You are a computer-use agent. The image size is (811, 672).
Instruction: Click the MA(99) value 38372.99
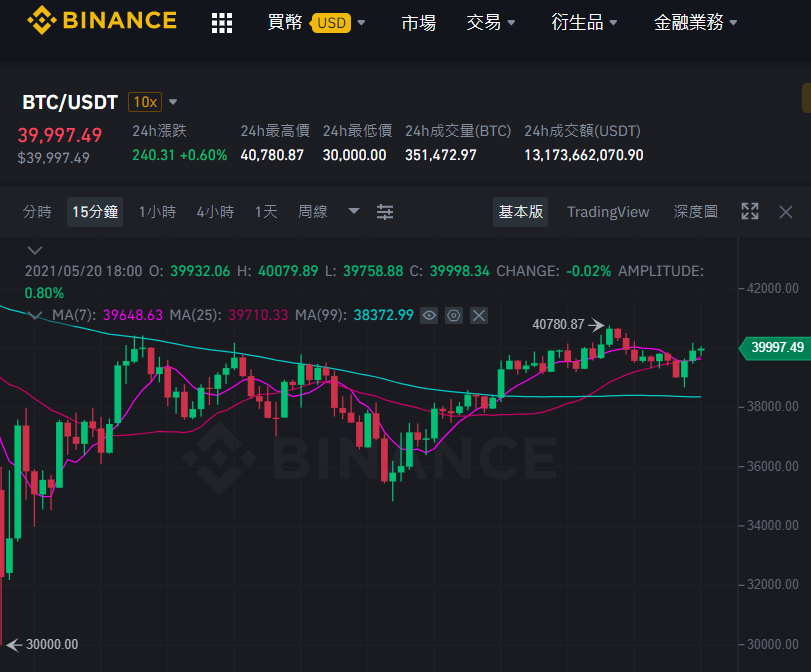(x=384, y=315)
